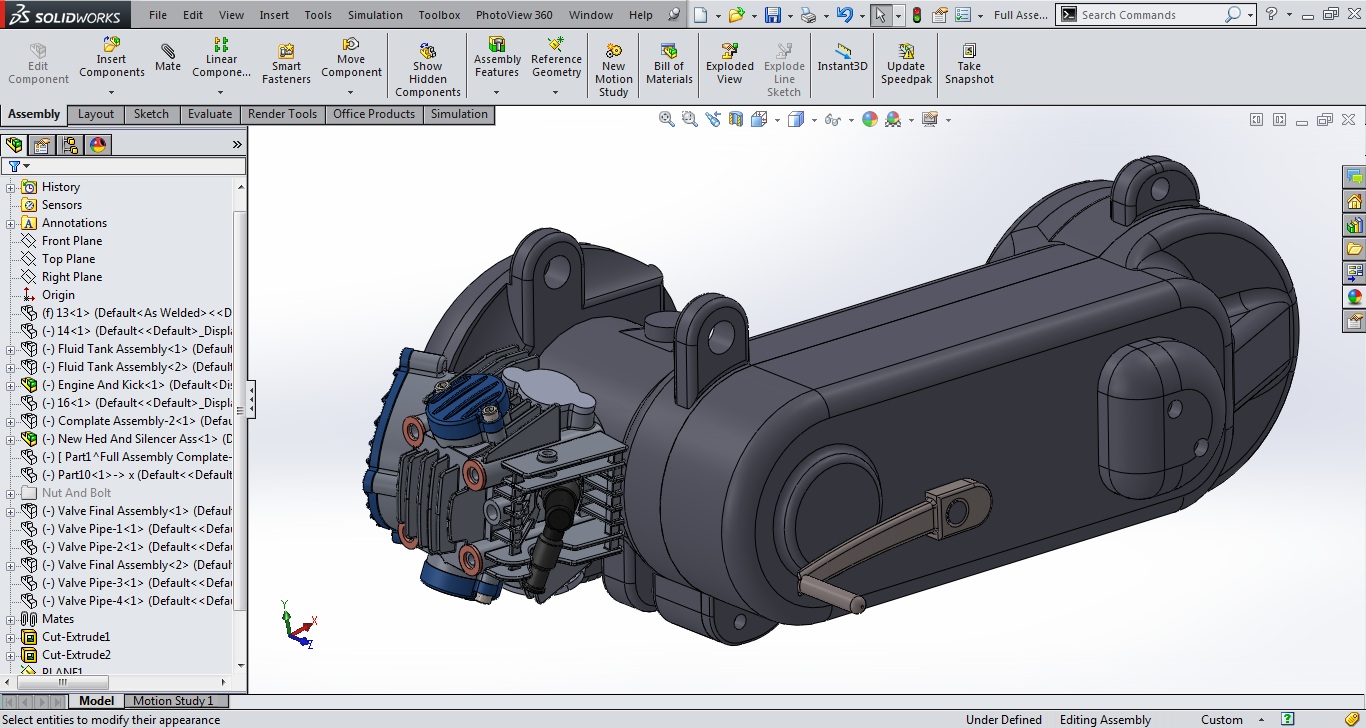Click the Apply Scene icon

(x=893, y=119)
